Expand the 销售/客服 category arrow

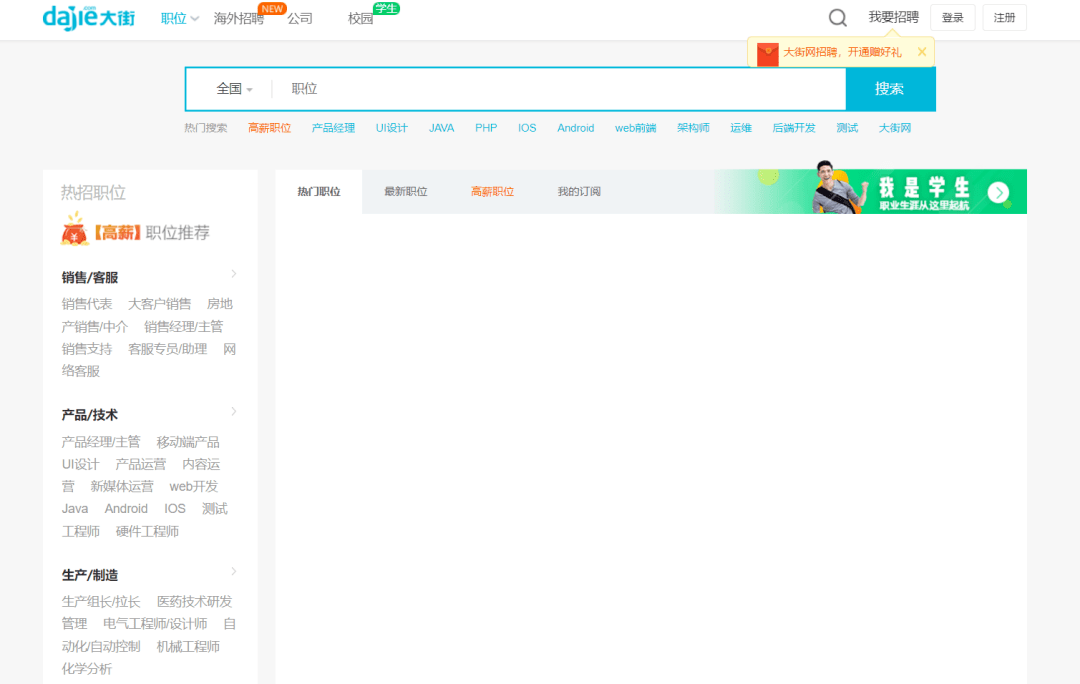pyautogui.click(x=234, y=274)
